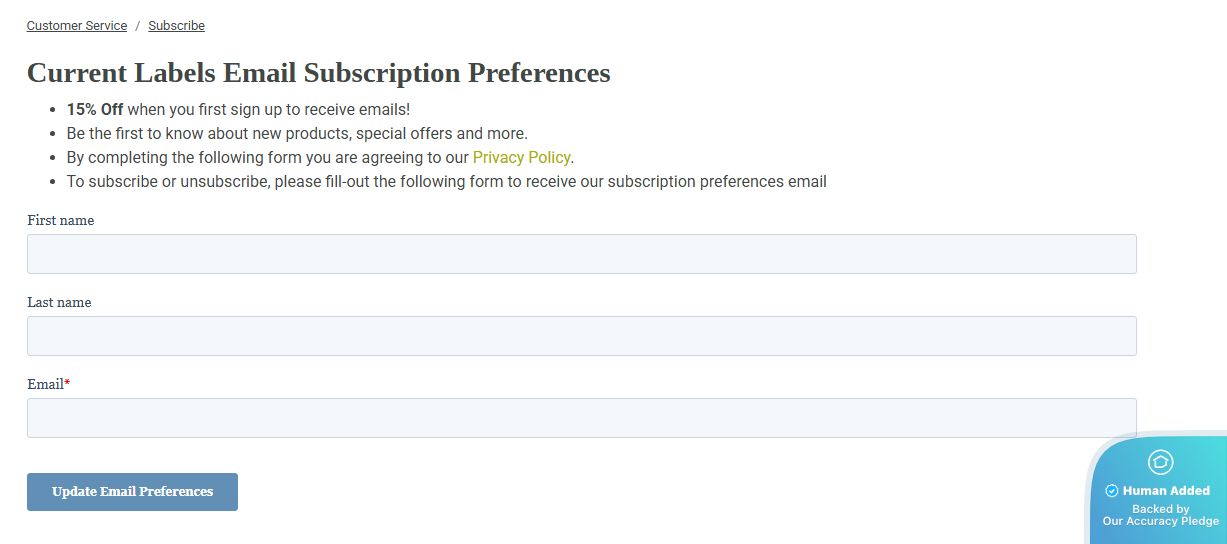Image resolution: width=1227 pixels, height=544 pixels.
Task: Click the hexagon badge icon above Human Added
Action: pyautogui.click(x=1160, y=462)
